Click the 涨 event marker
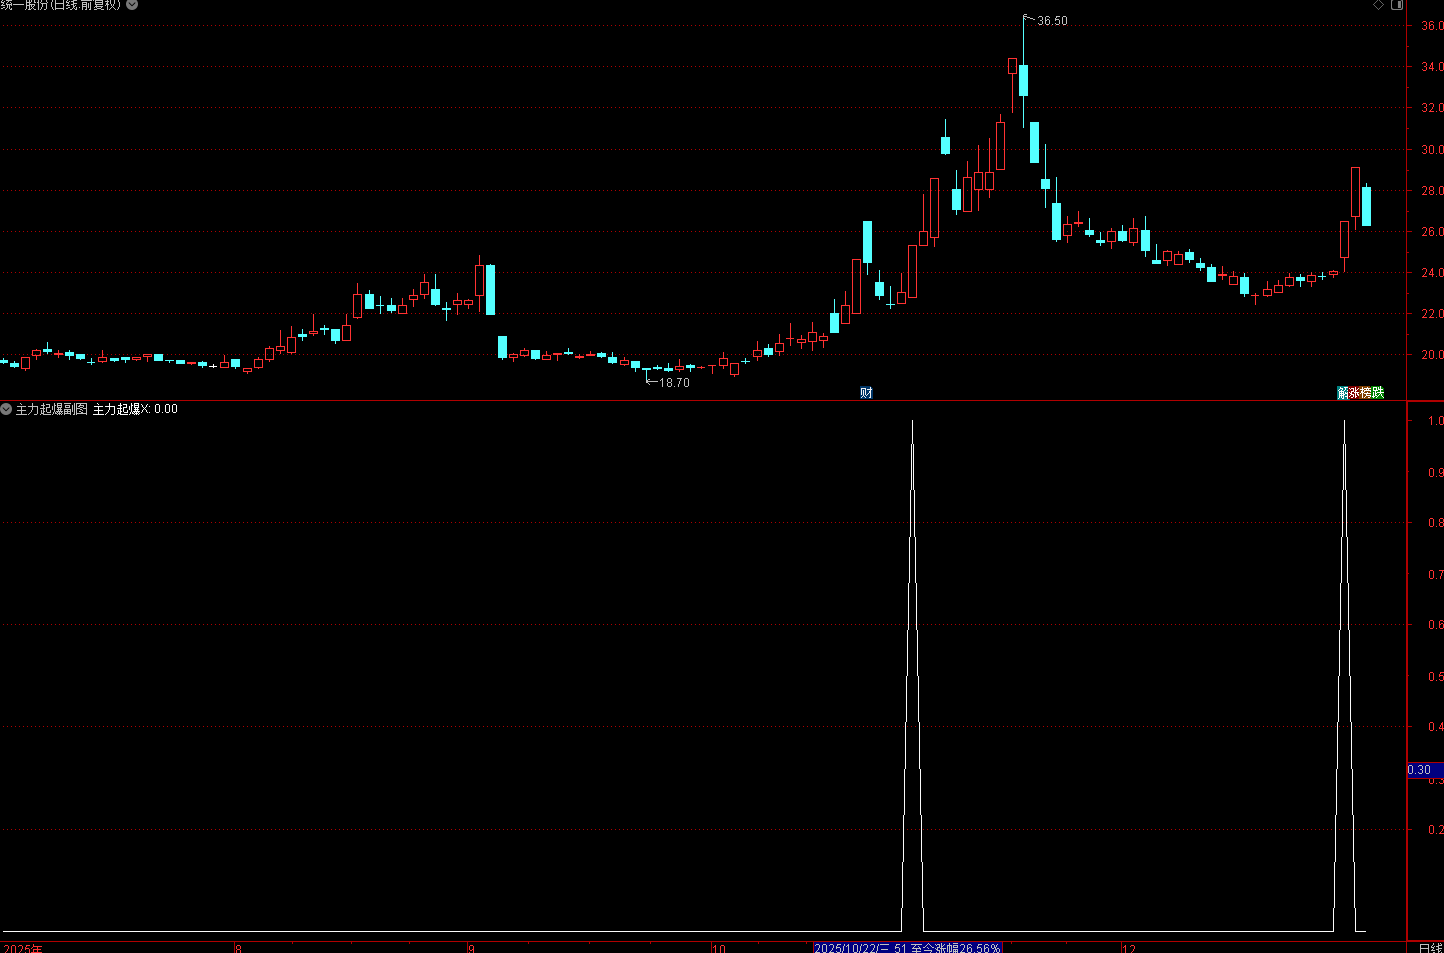 pyautogui.click(x=1355, y=393)
